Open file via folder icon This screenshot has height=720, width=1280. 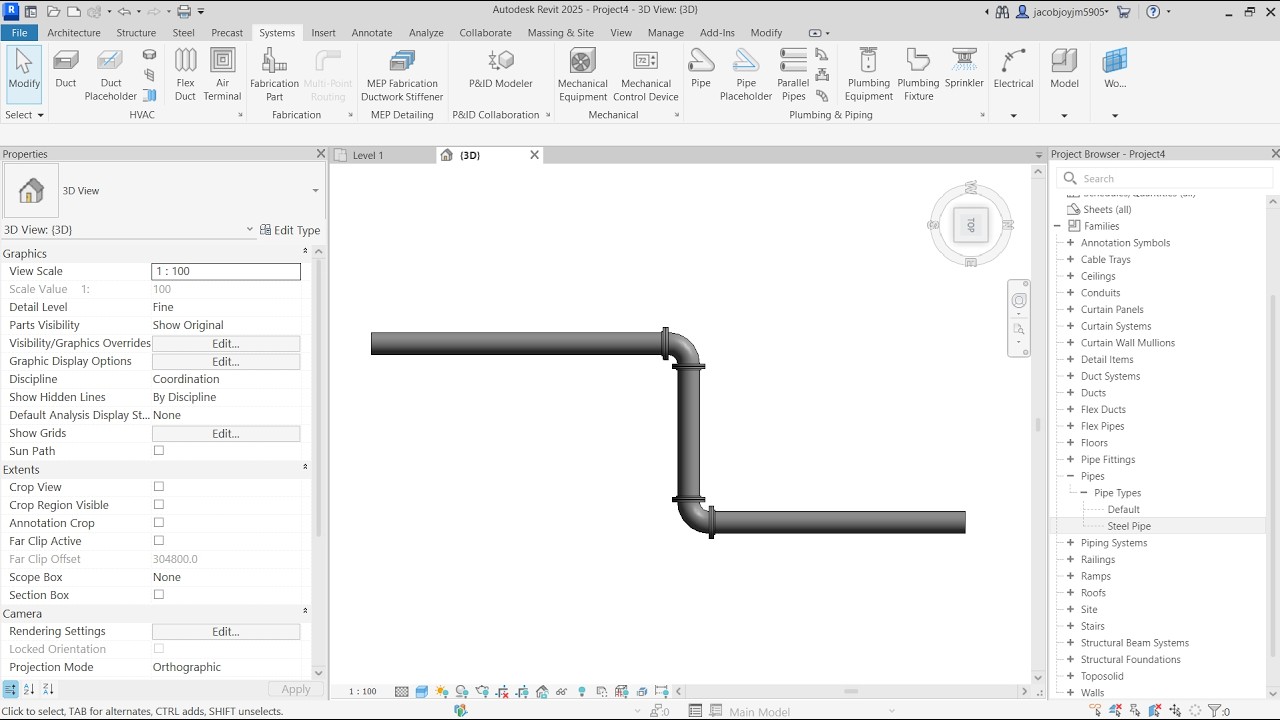point(53,12)
